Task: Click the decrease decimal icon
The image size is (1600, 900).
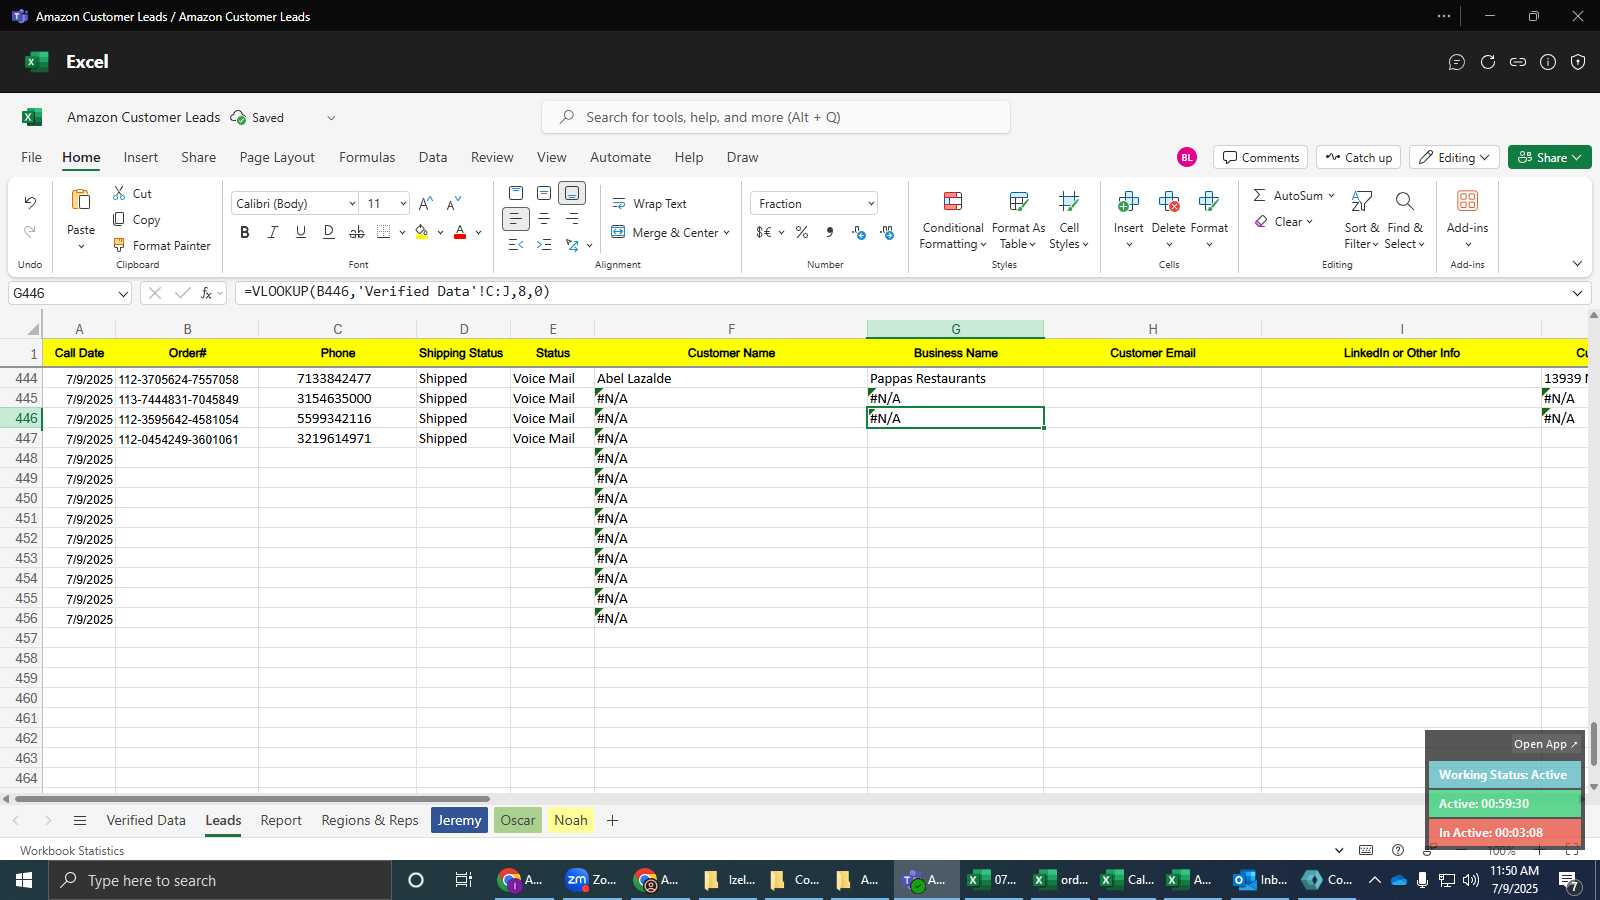Action: click(887, 232)
